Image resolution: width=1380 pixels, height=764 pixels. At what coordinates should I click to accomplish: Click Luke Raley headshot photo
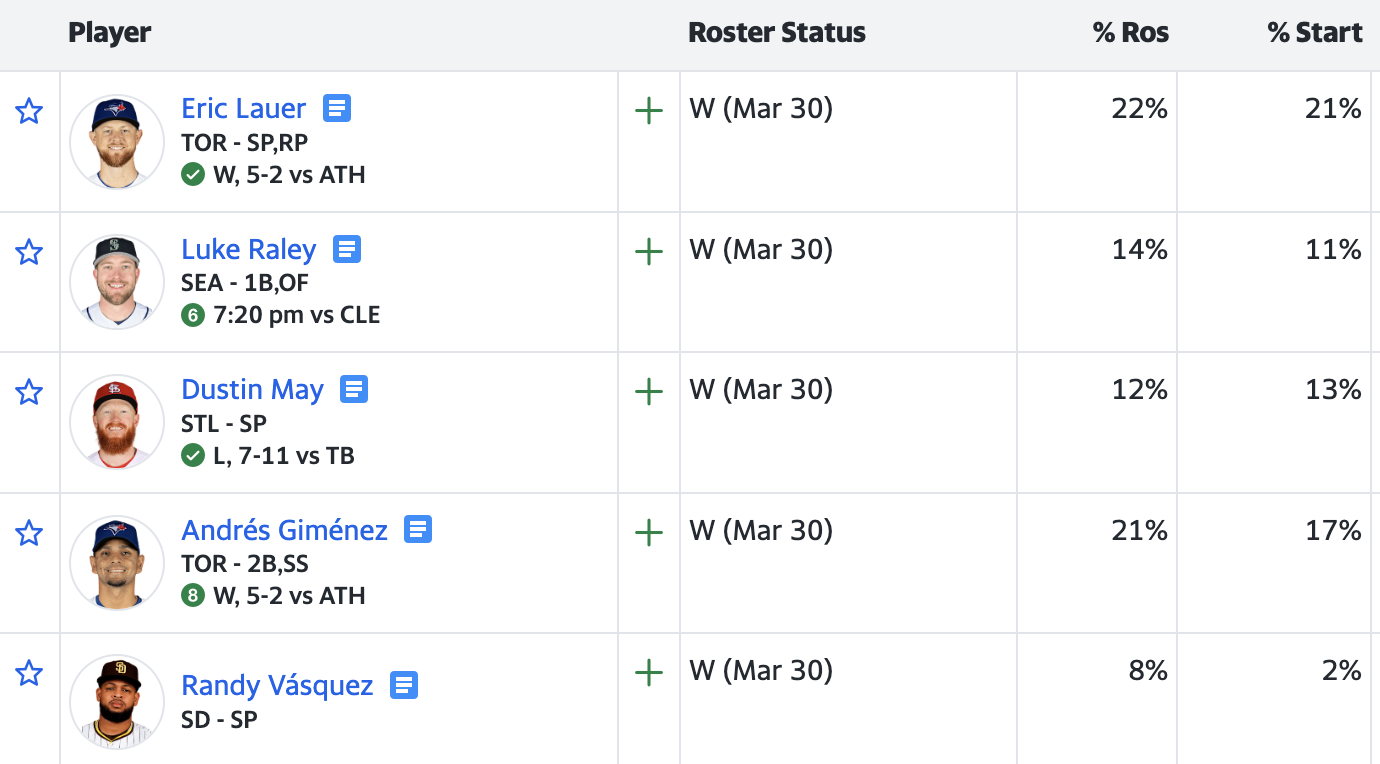[117, 282]
